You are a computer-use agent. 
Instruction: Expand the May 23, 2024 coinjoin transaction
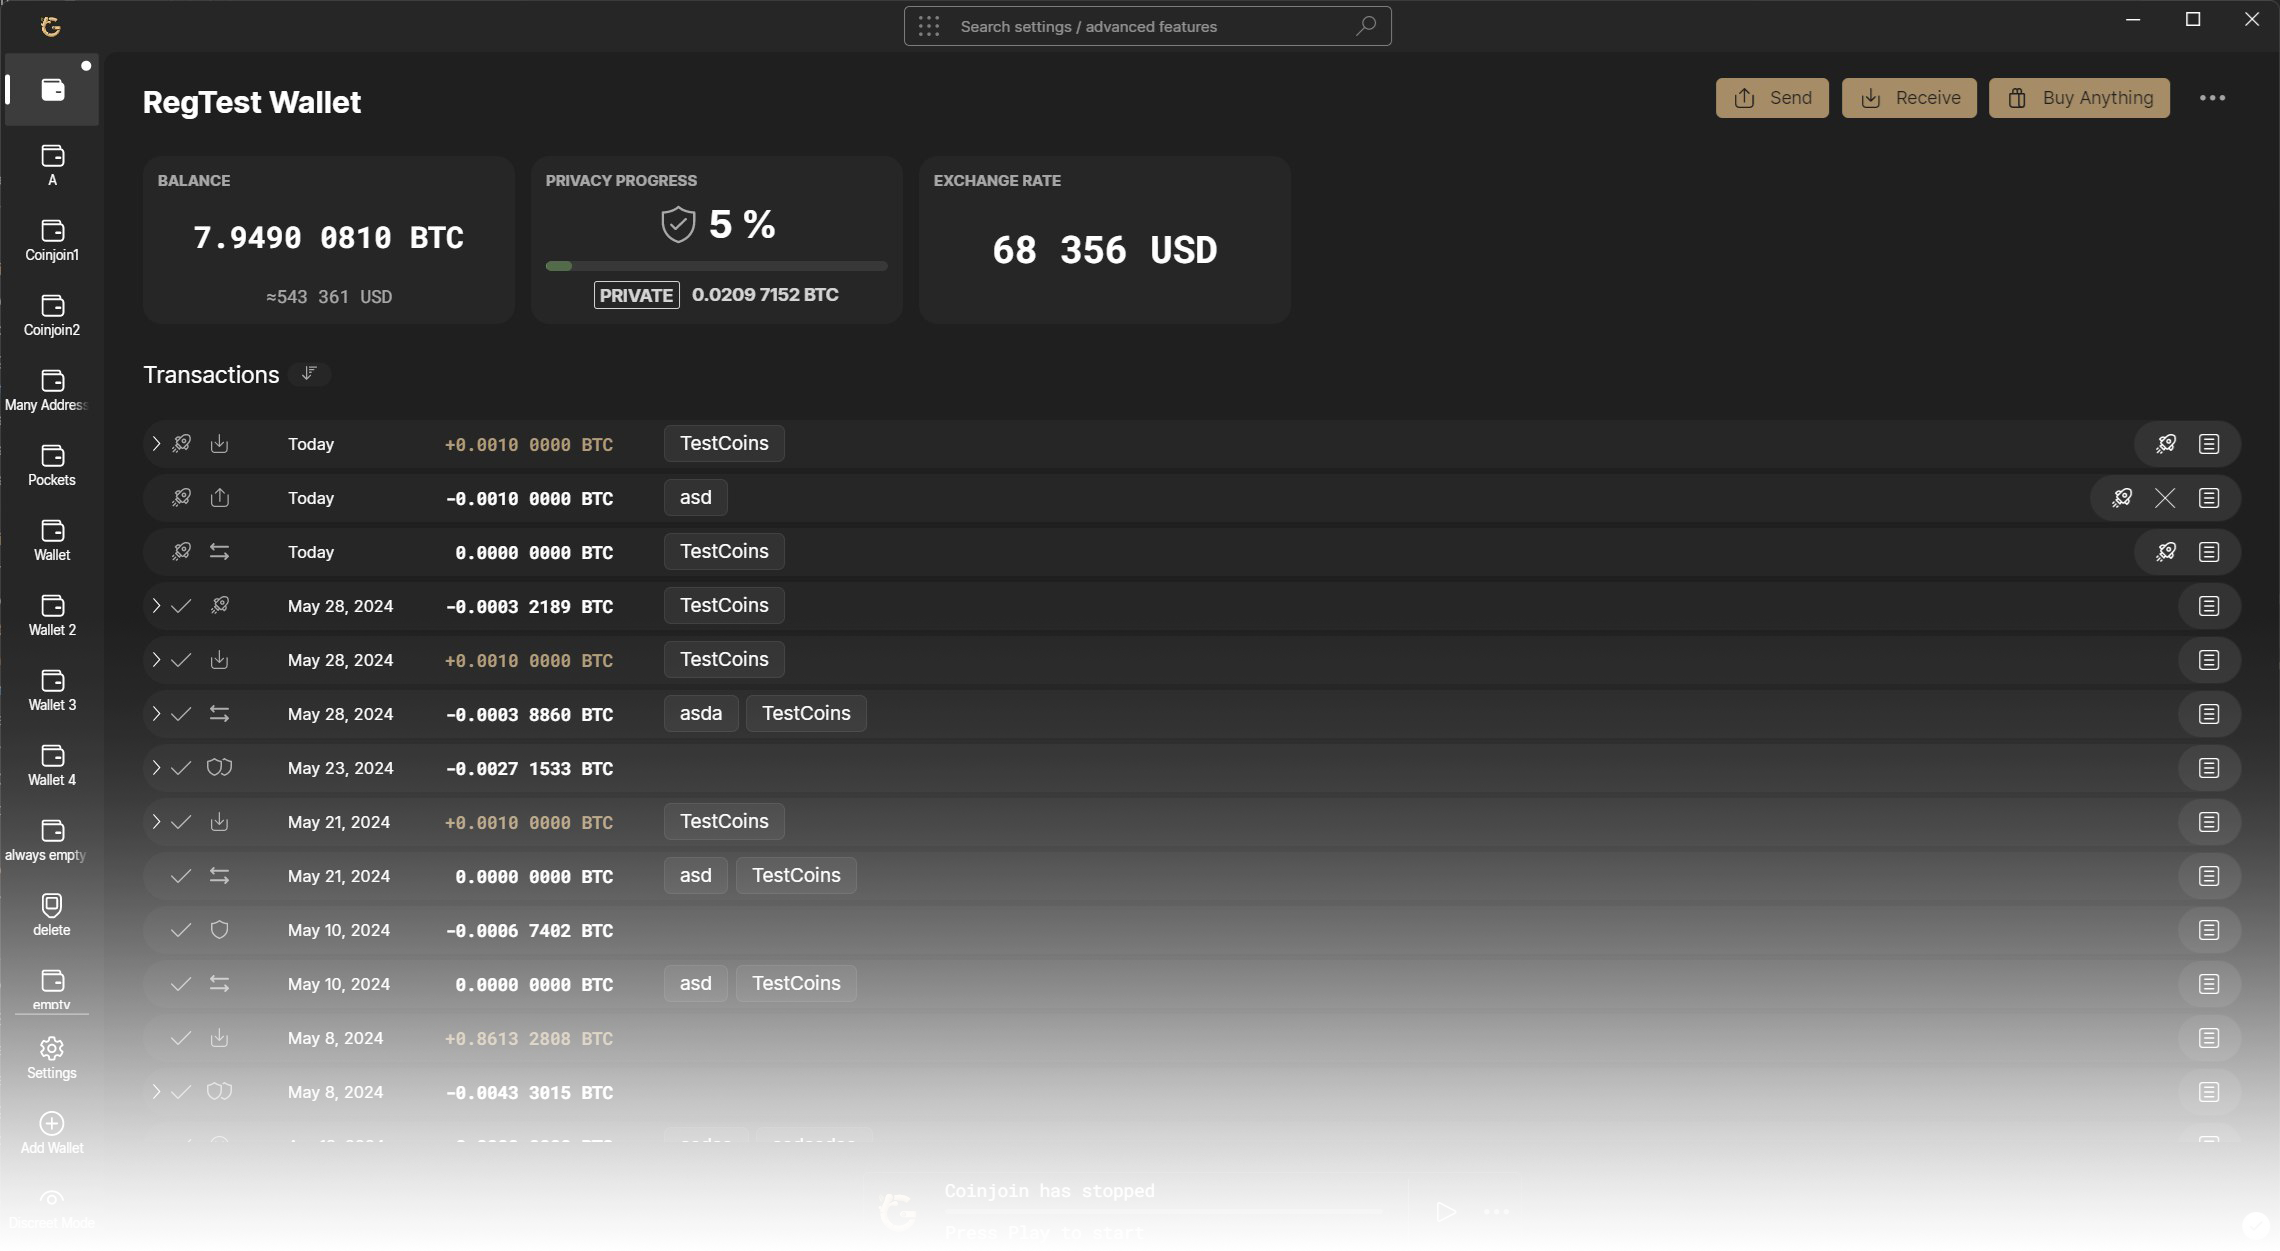pyautogui.click(x=156, y=768)
